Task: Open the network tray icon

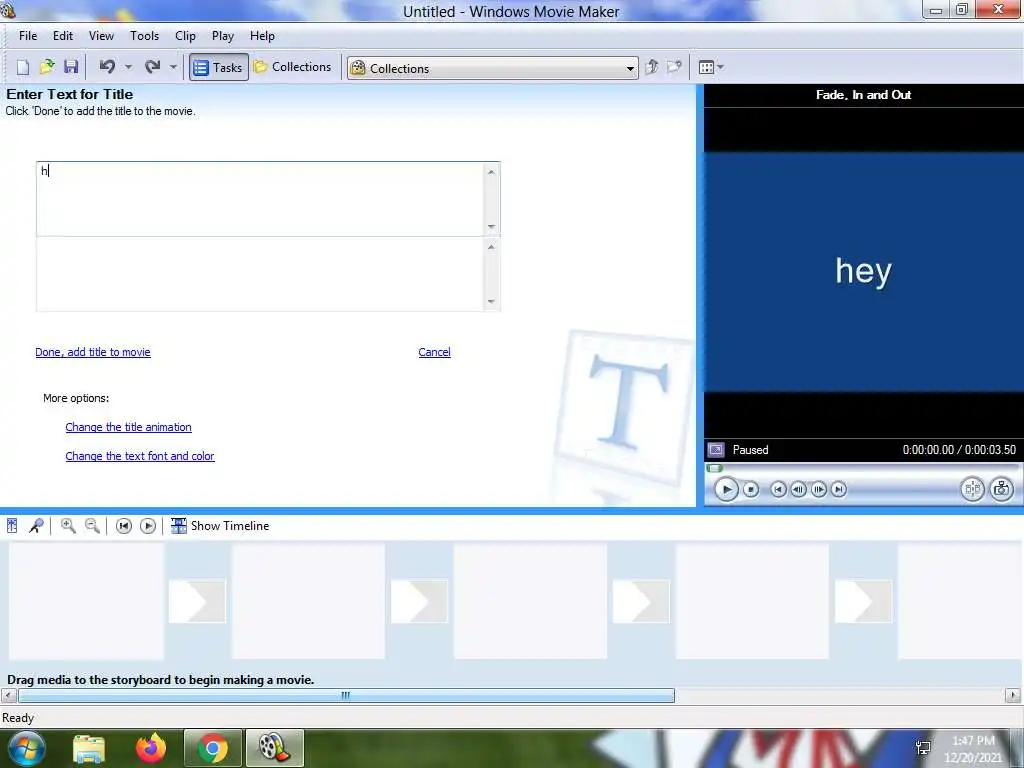Action: coord(923,748)
